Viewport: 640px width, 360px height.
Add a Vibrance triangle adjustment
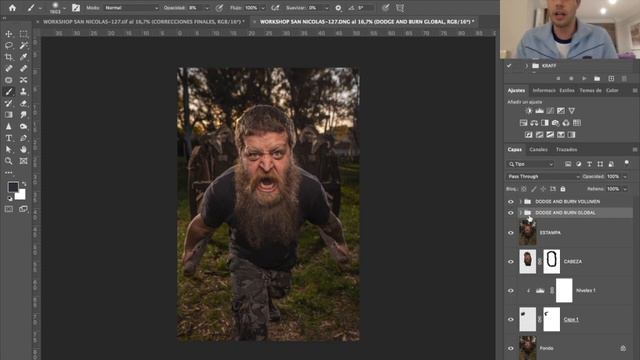point(571,111)
